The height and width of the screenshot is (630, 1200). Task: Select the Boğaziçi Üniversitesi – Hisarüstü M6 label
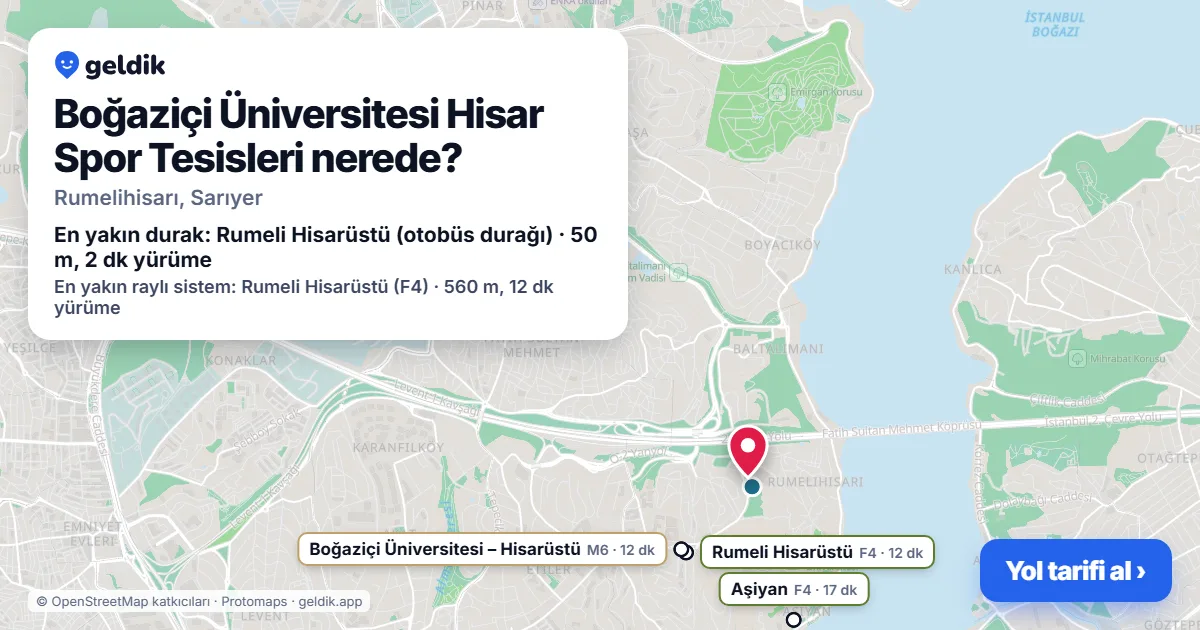coord(482,549)
